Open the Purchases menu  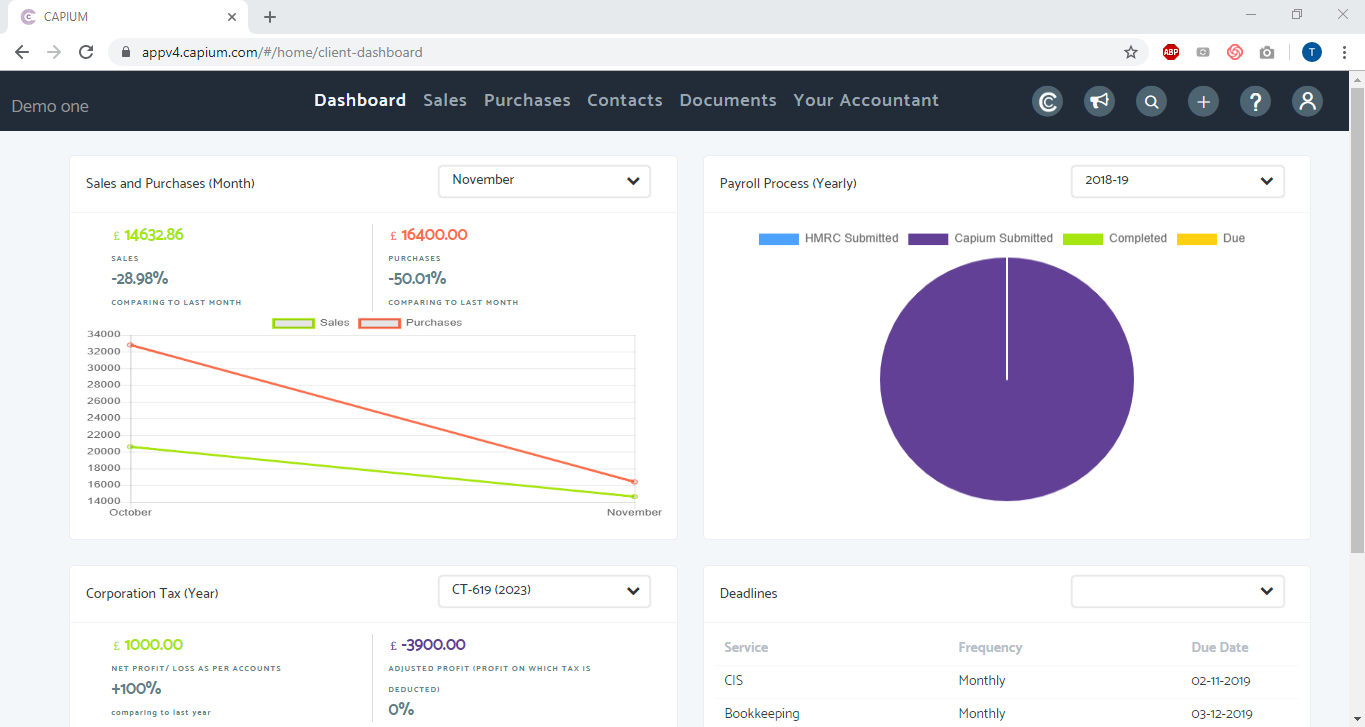coord(527,100)
